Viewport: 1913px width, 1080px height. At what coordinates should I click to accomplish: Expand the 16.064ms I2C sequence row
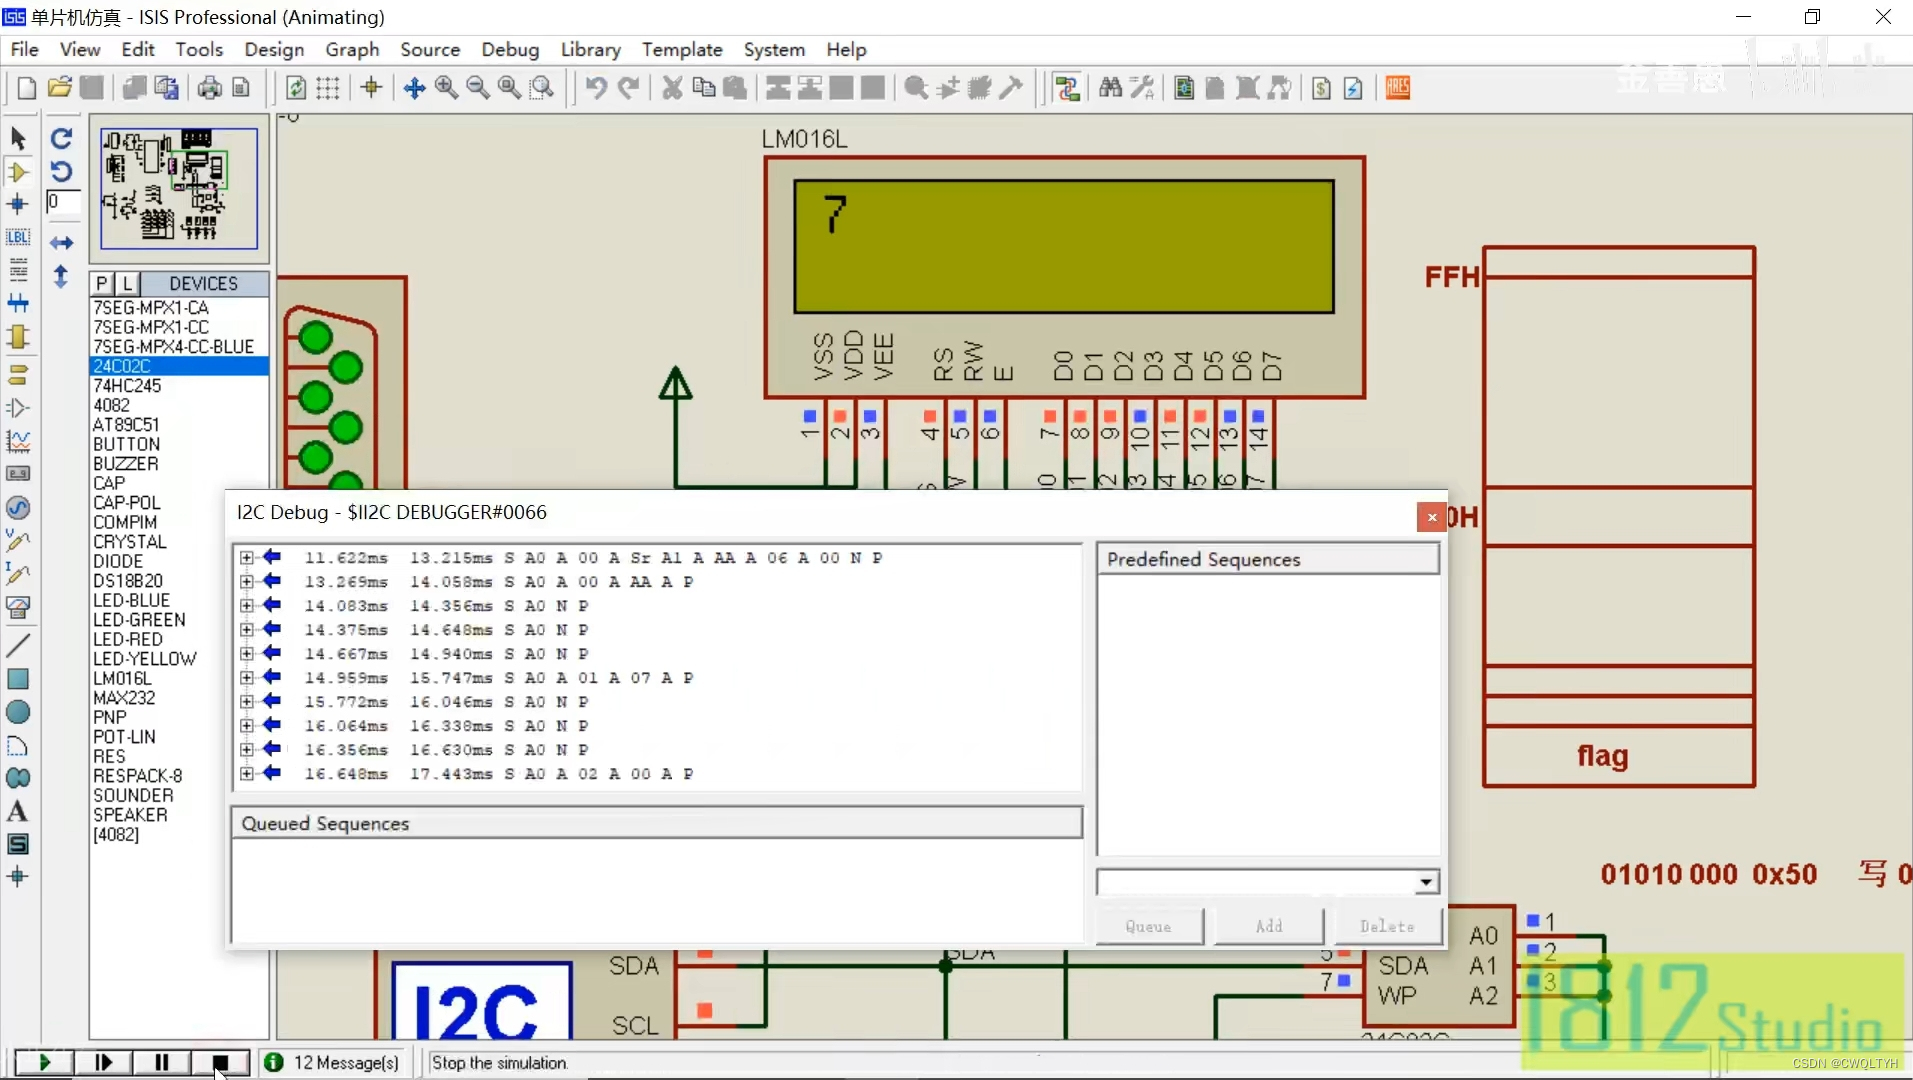click(247, 725)
